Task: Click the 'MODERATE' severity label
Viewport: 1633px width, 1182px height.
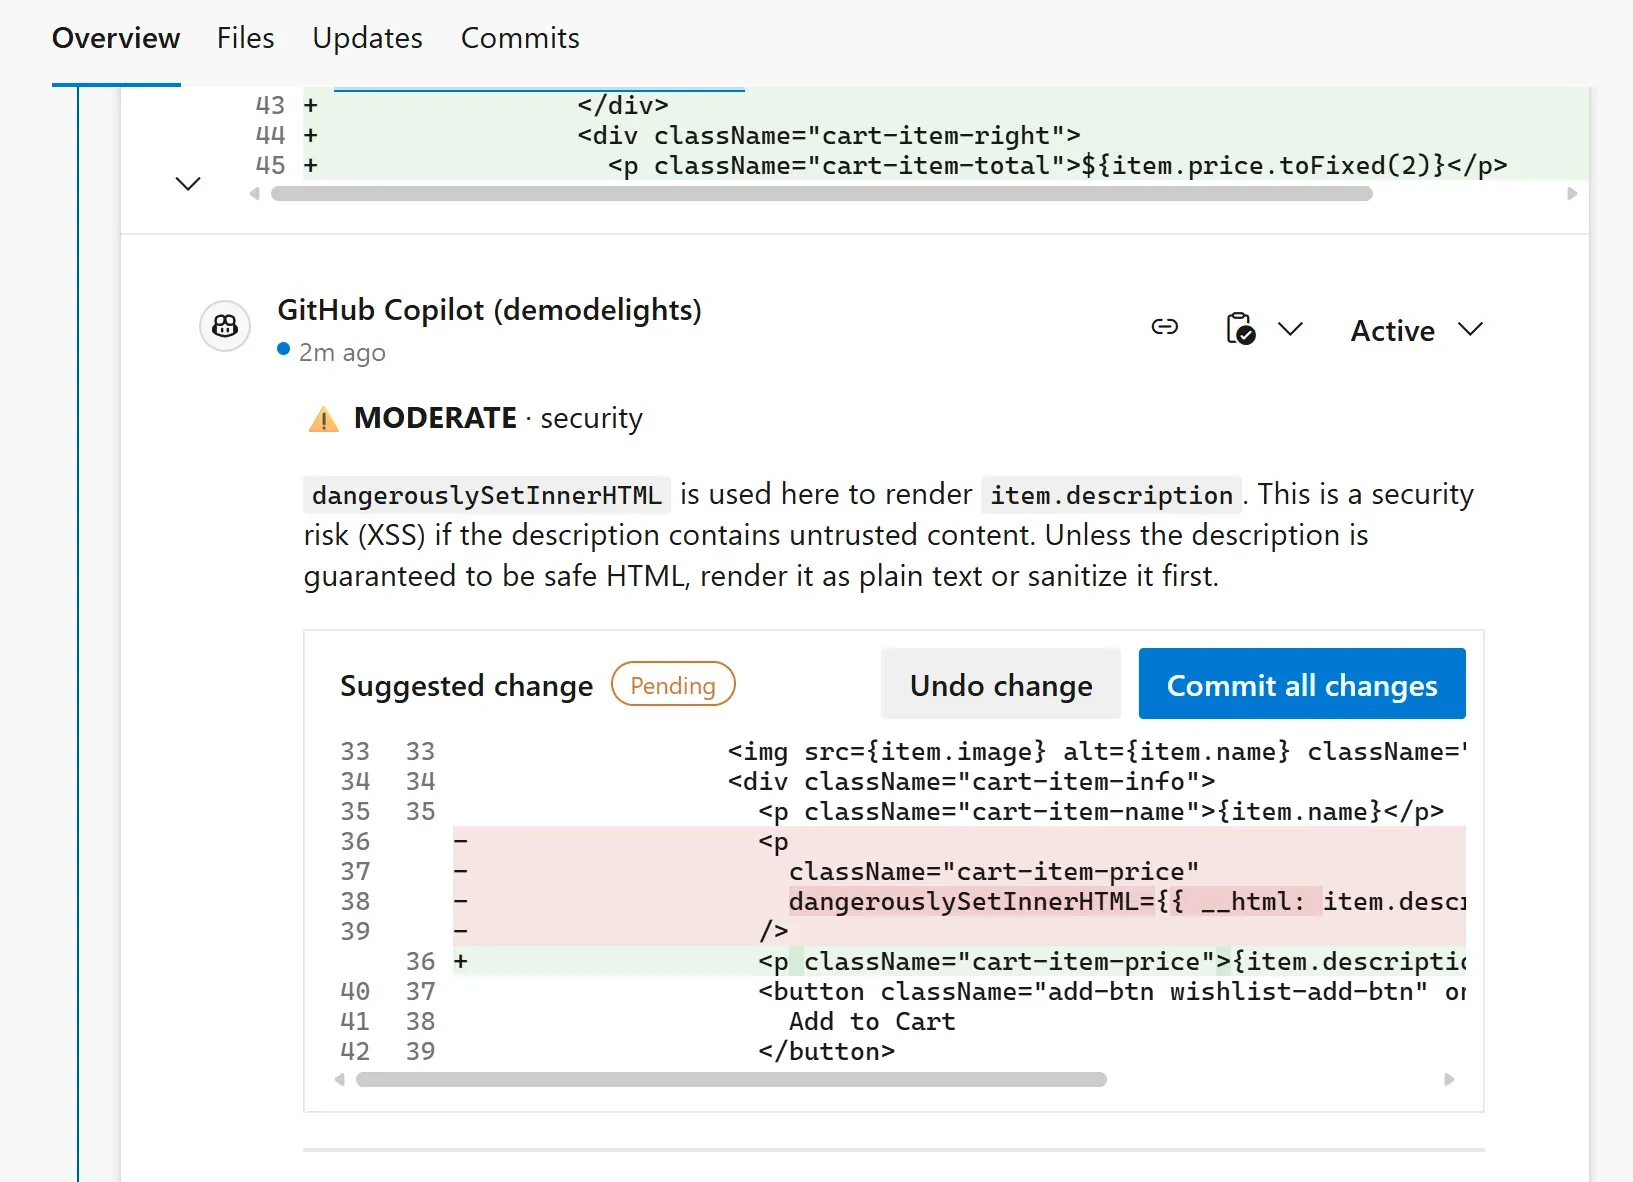Action: point(435,418)
